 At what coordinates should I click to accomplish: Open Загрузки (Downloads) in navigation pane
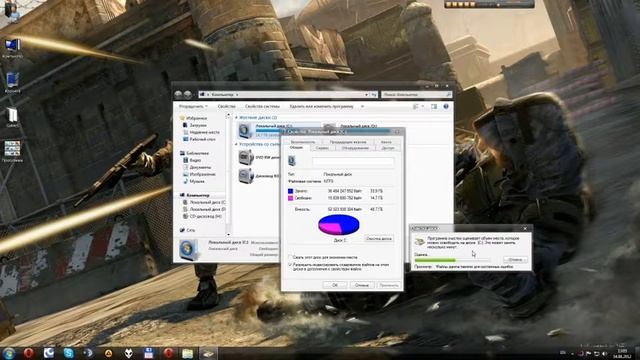198,125
